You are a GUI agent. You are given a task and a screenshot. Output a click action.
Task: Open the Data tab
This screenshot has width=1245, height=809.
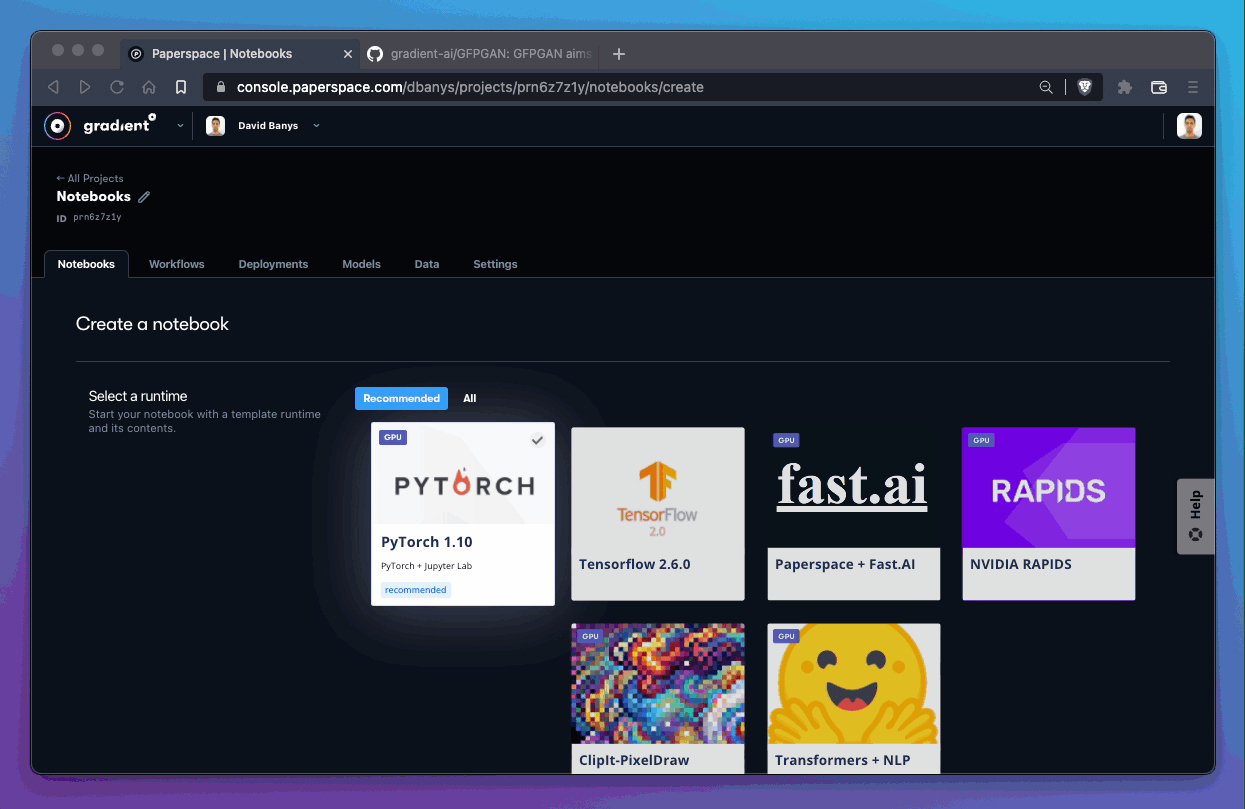[427, 264]
